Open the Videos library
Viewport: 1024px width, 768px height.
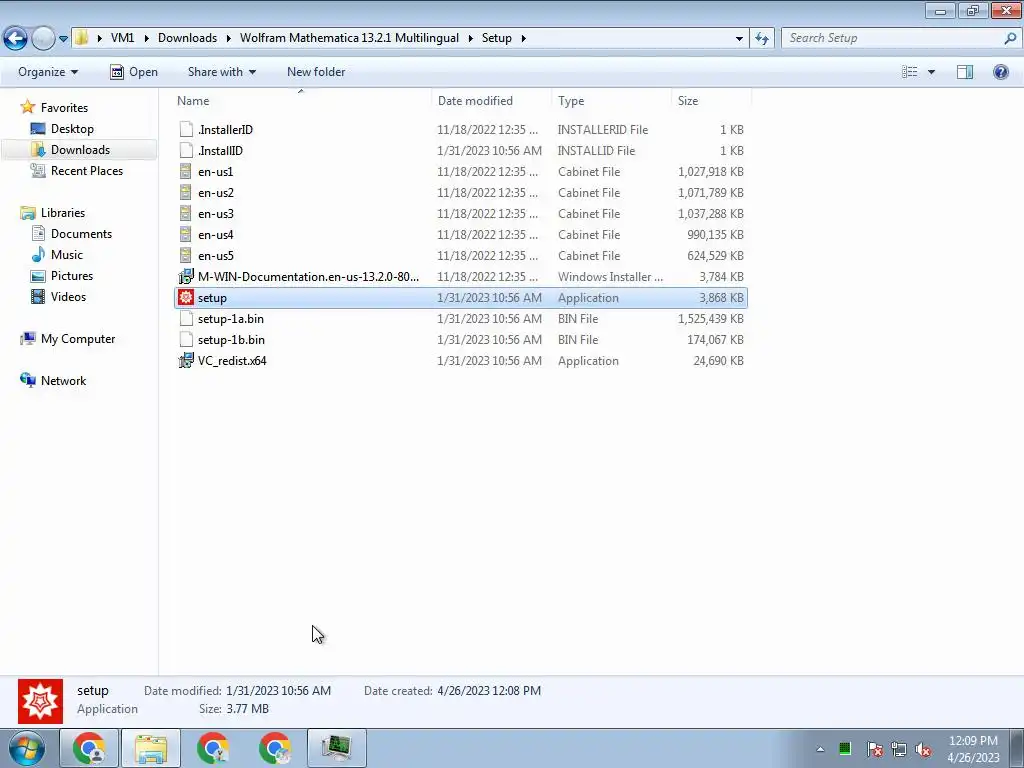pyautogui.click(x=68, y=296)
